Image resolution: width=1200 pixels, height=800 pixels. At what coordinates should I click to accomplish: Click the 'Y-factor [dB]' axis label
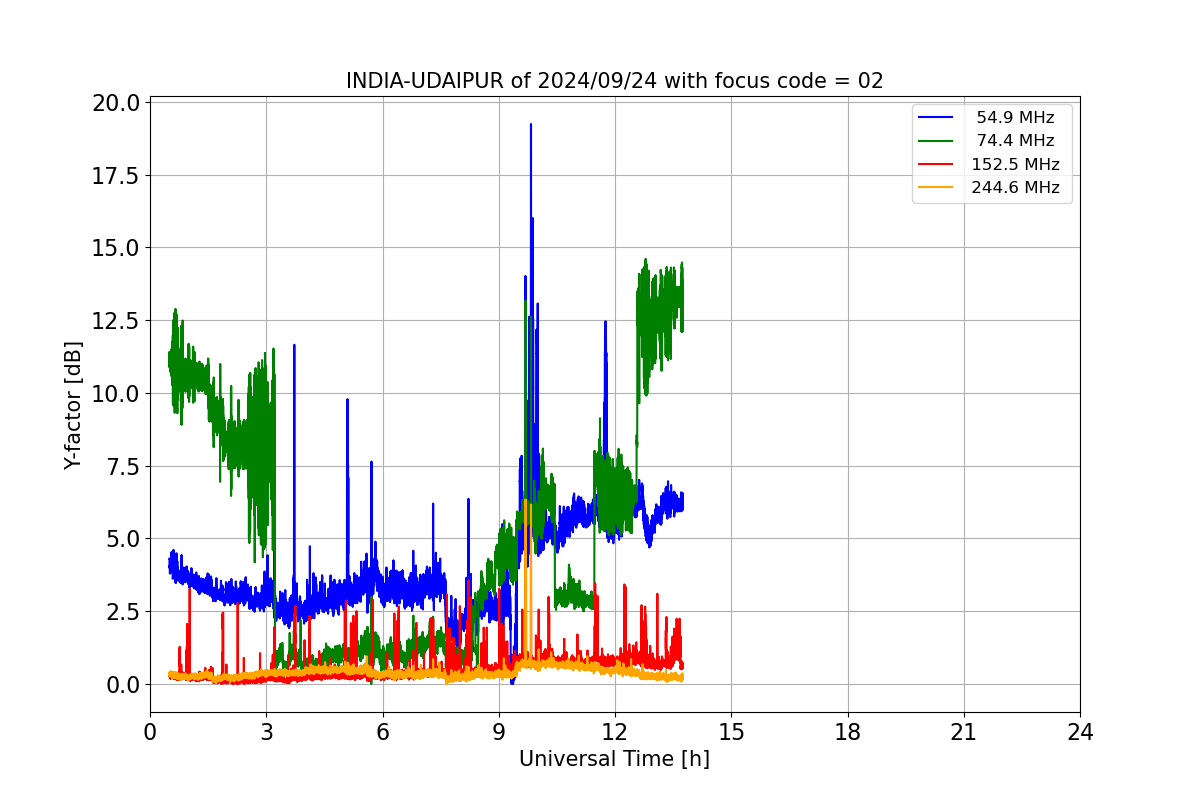(x=72, y=405)
